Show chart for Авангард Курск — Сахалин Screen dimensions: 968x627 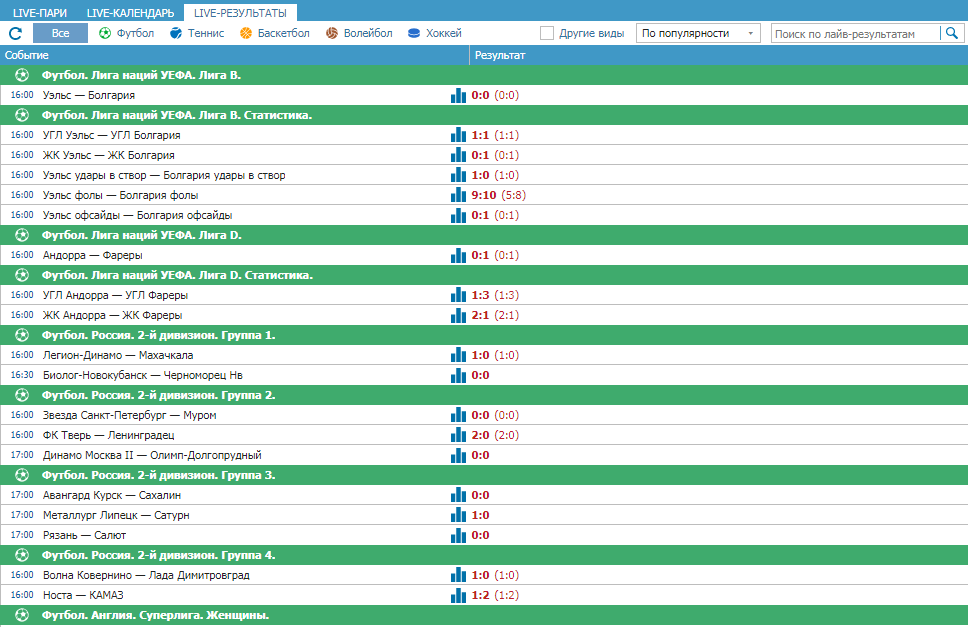click(458, 495)
